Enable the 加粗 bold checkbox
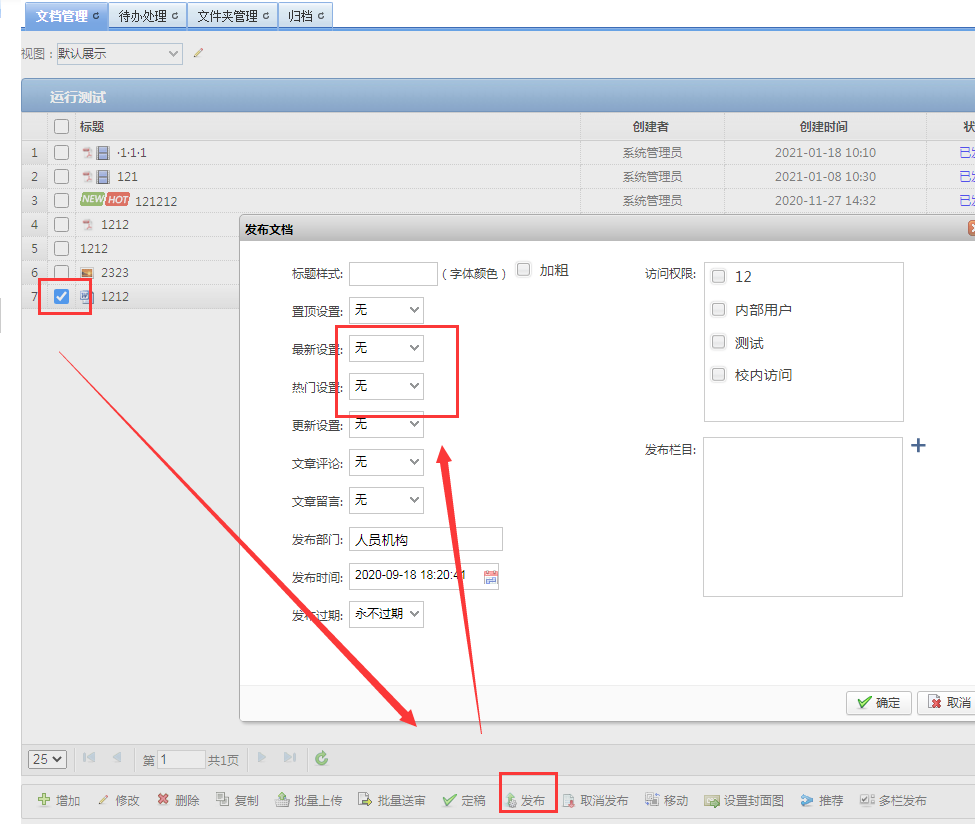Image resolution: width=975 pixels, height=824 pixels. [x=524, y=270]
